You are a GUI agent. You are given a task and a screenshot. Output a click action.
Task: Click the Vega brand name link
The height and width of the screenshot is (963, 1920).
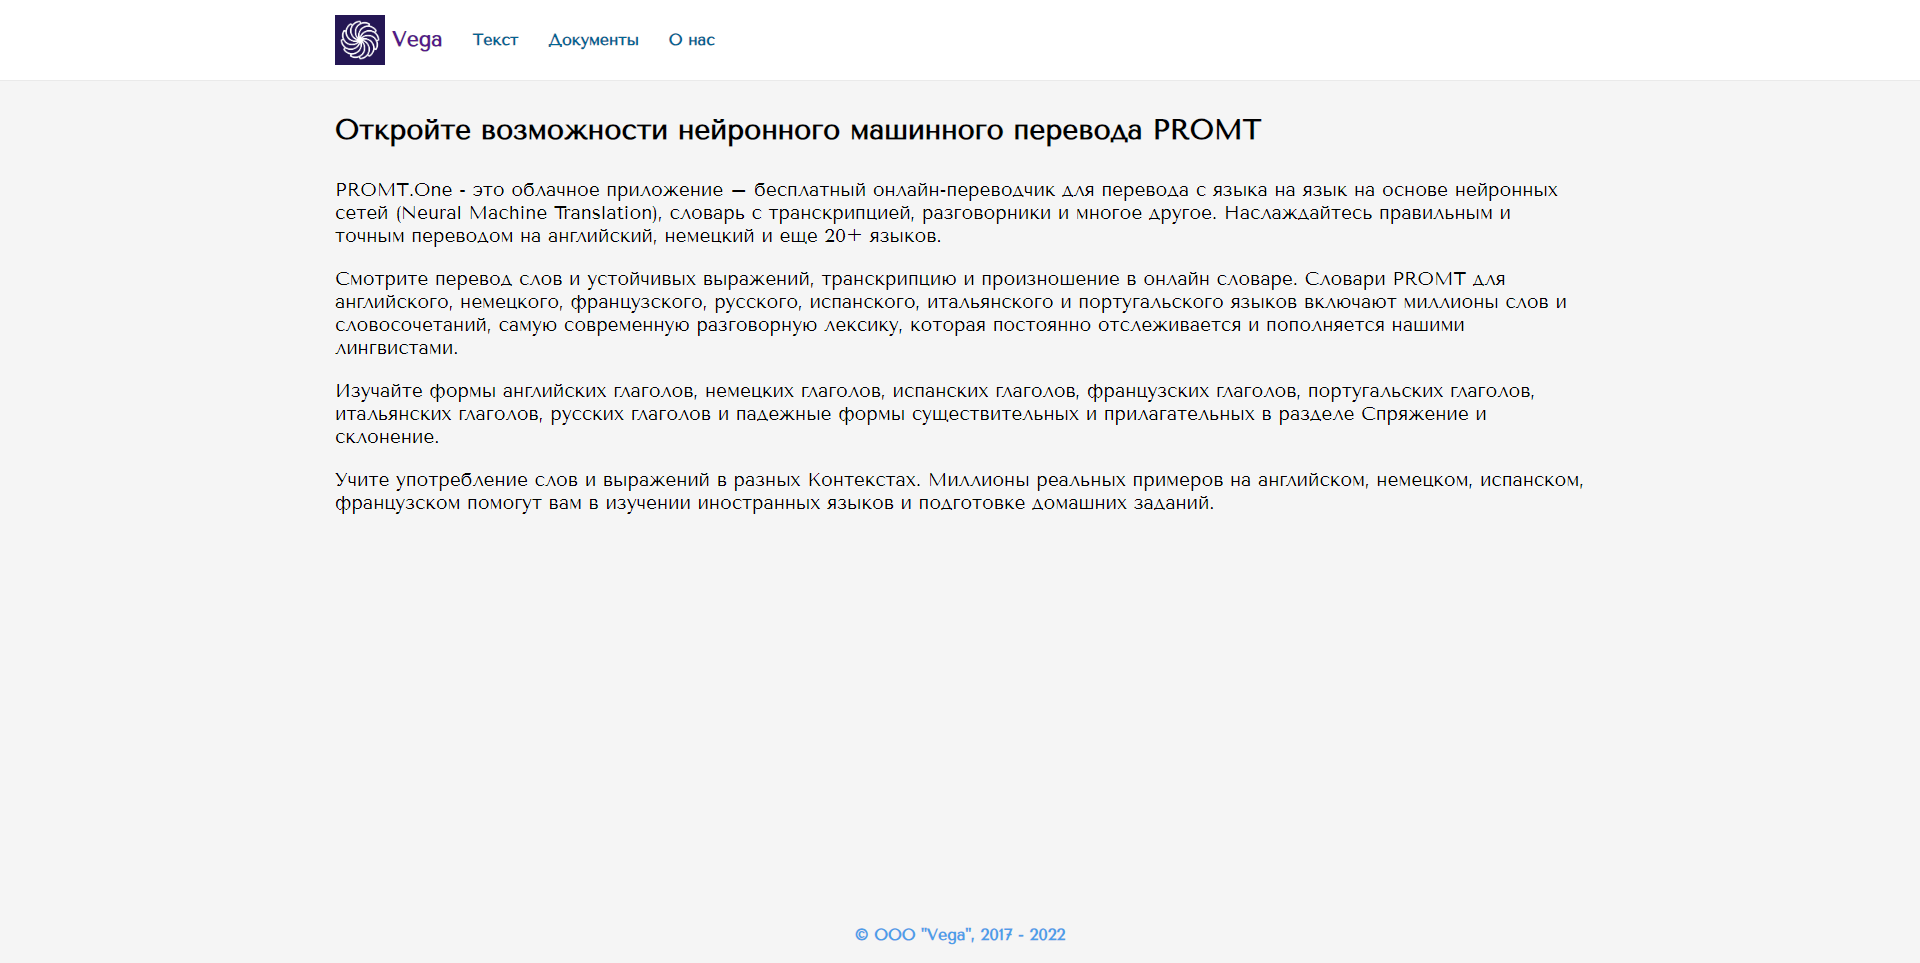click(417, 40)
